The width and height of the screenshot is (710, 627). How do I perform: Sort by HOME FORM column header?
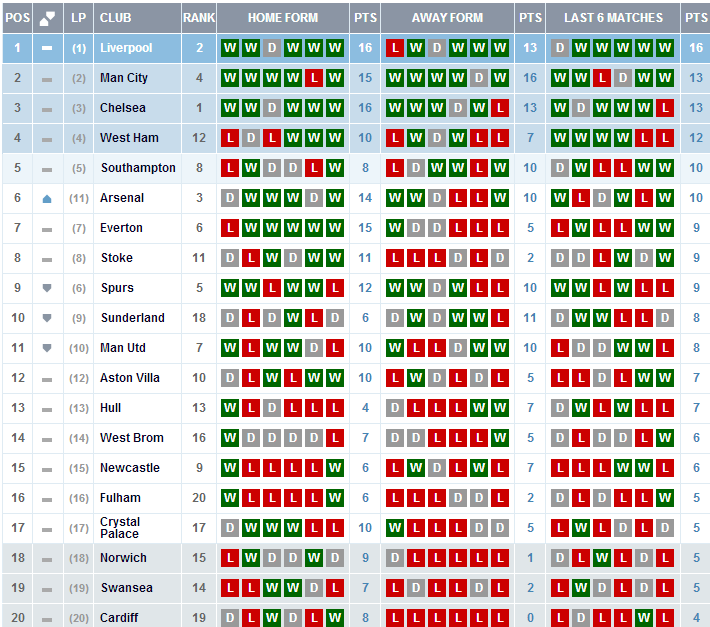[x=283, y=18]
